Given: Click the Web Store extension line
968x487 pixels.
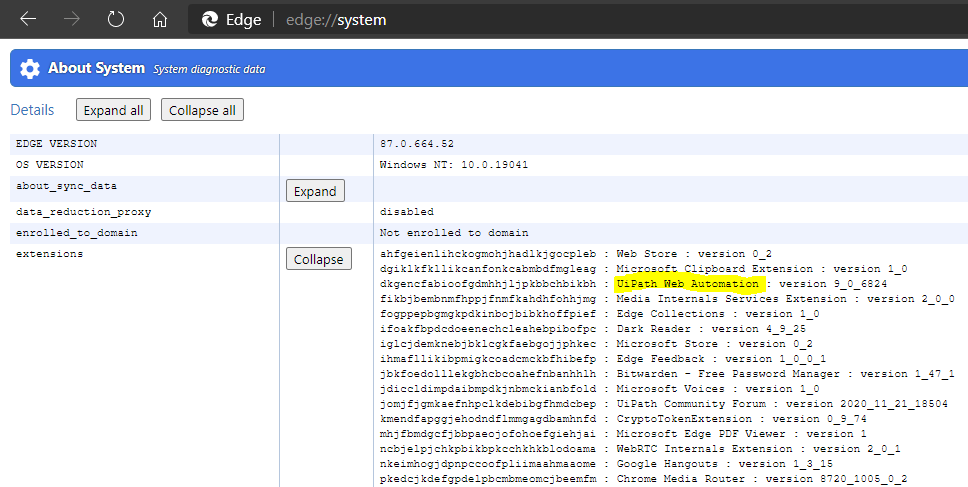Looking at the screenshot, I should point(576,254).
